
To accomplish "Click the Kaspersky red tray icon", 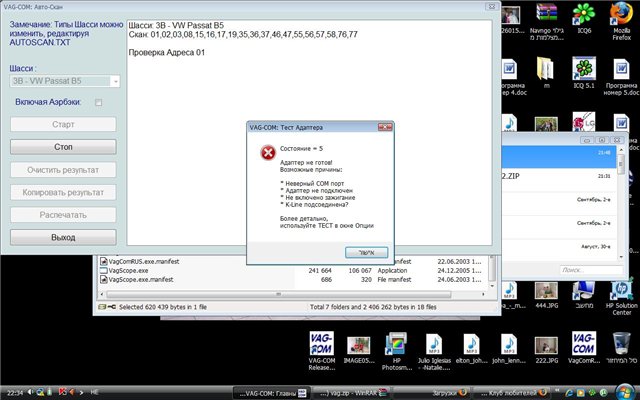I will [x=62, y=392].
